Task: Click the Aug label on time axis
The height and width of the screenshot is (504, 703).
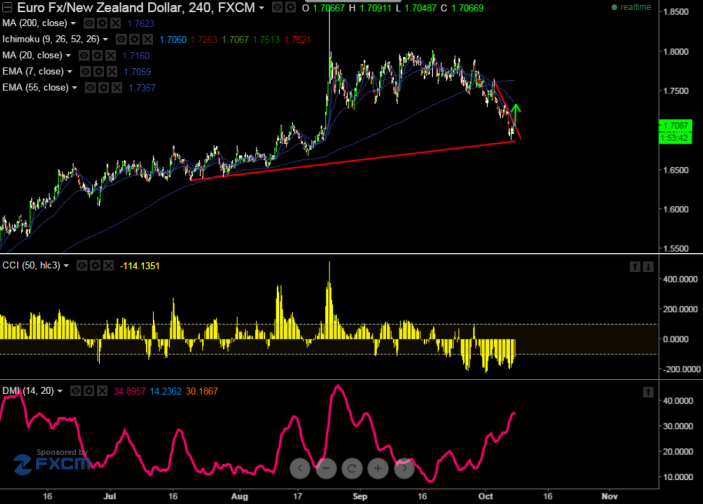Action: tap(240, 496)
